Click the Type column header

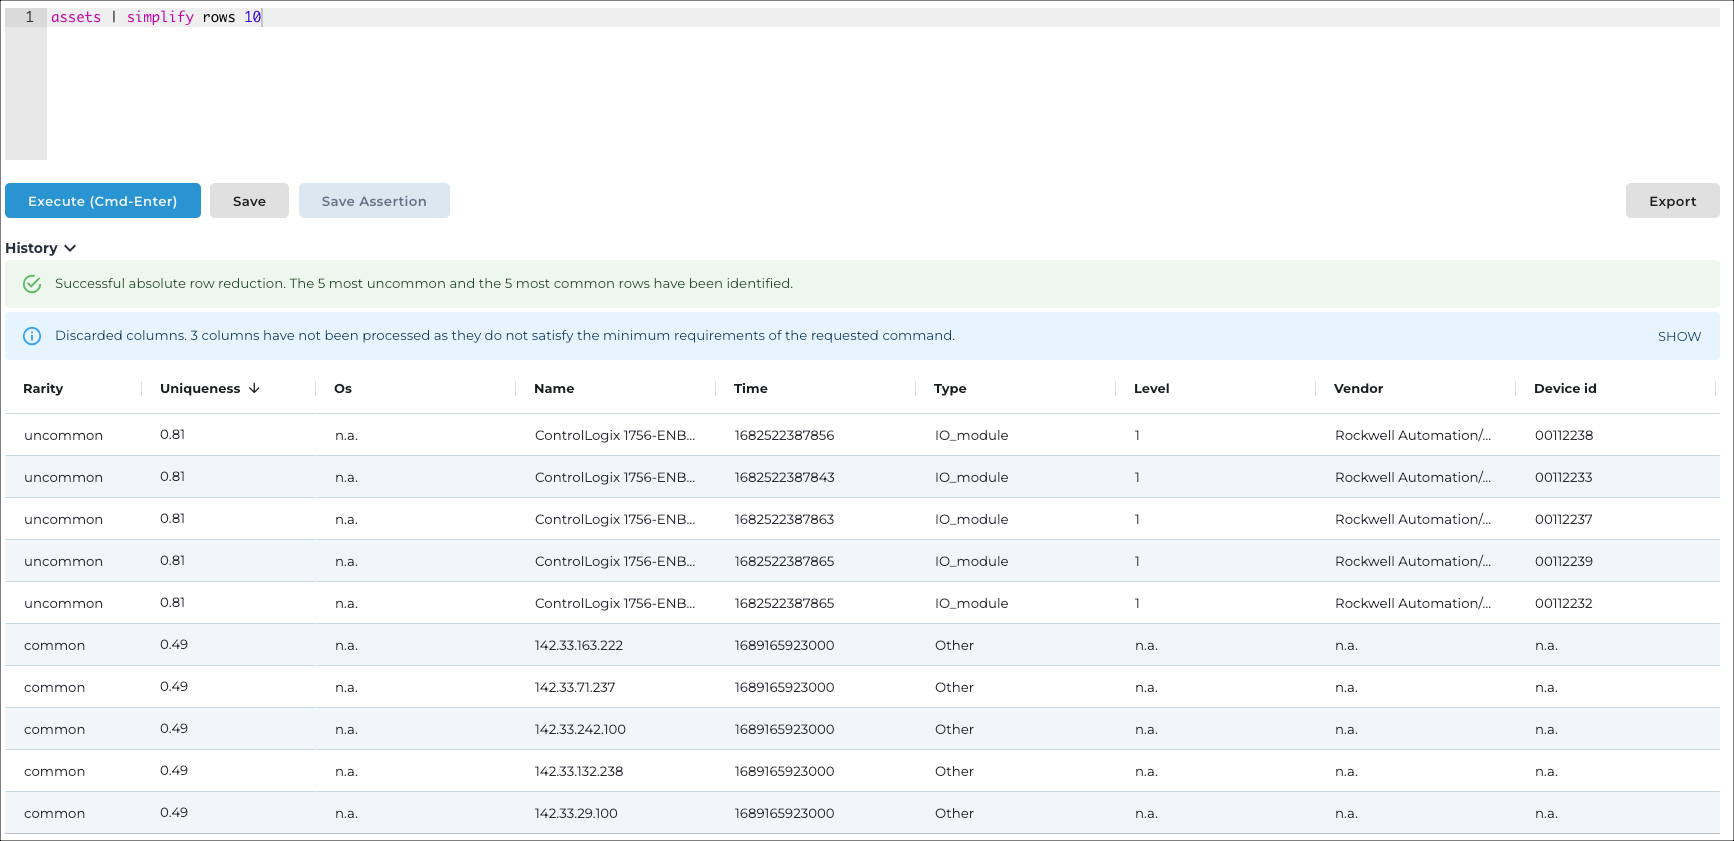tap(950, 388)
